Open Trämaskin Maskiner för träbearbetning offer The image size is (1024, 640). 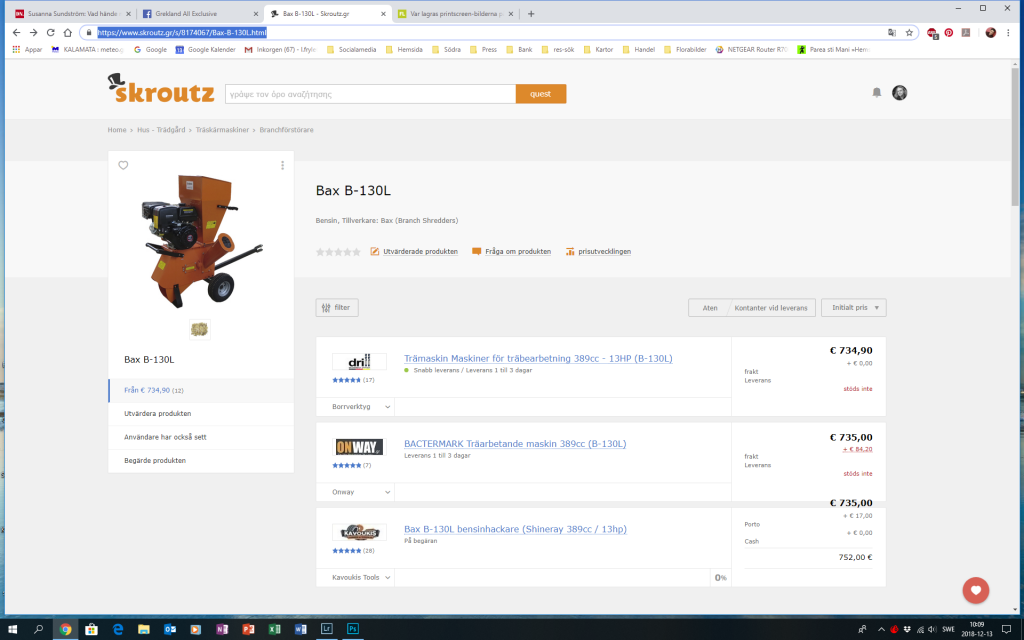pos(538,359)
